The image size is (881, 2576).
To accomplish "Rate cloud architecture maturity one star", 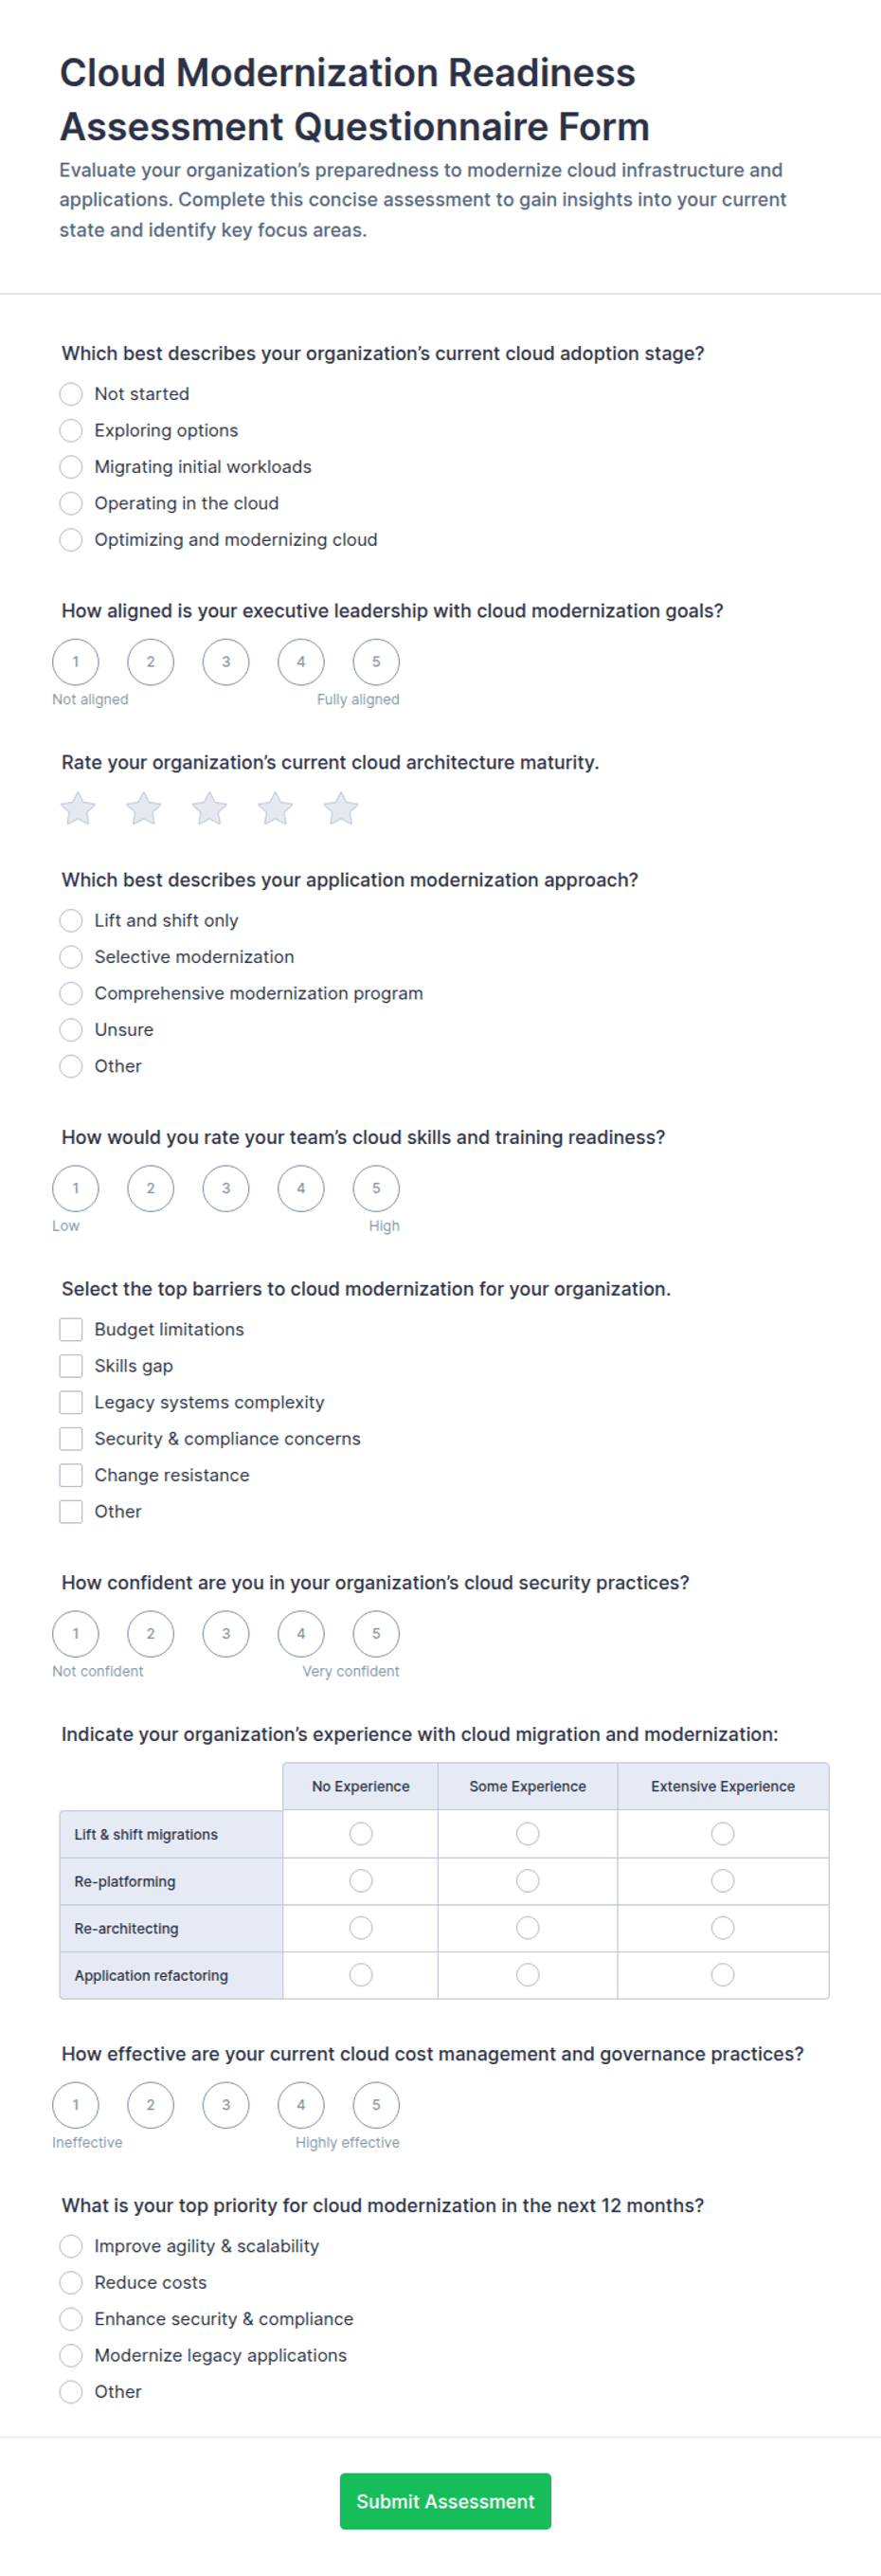I will click(x=78, y=808).
